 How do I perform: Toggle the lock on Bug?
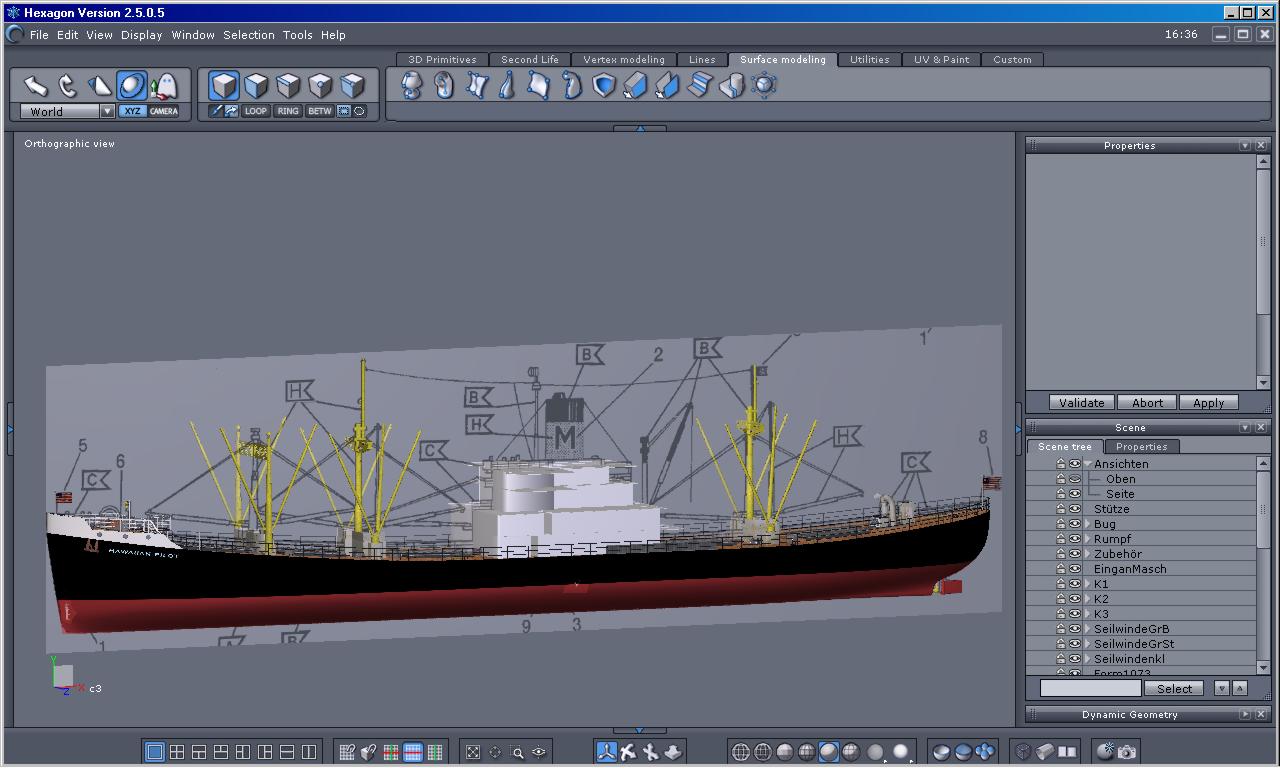point(1061,524)
